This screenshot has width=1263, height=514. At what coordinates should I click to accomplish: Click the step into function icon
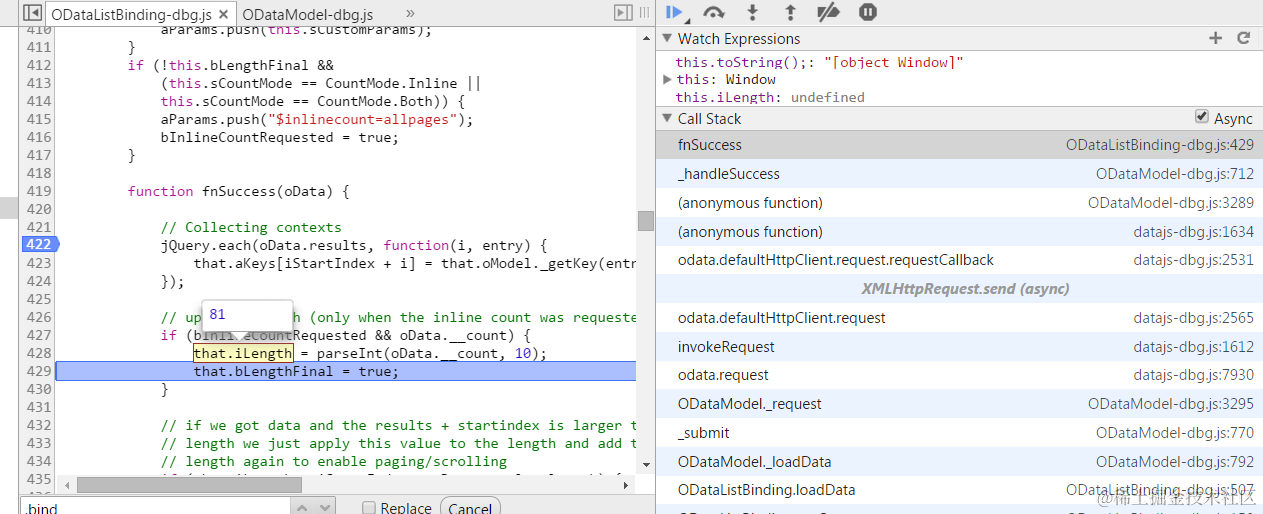pos(753,13)
